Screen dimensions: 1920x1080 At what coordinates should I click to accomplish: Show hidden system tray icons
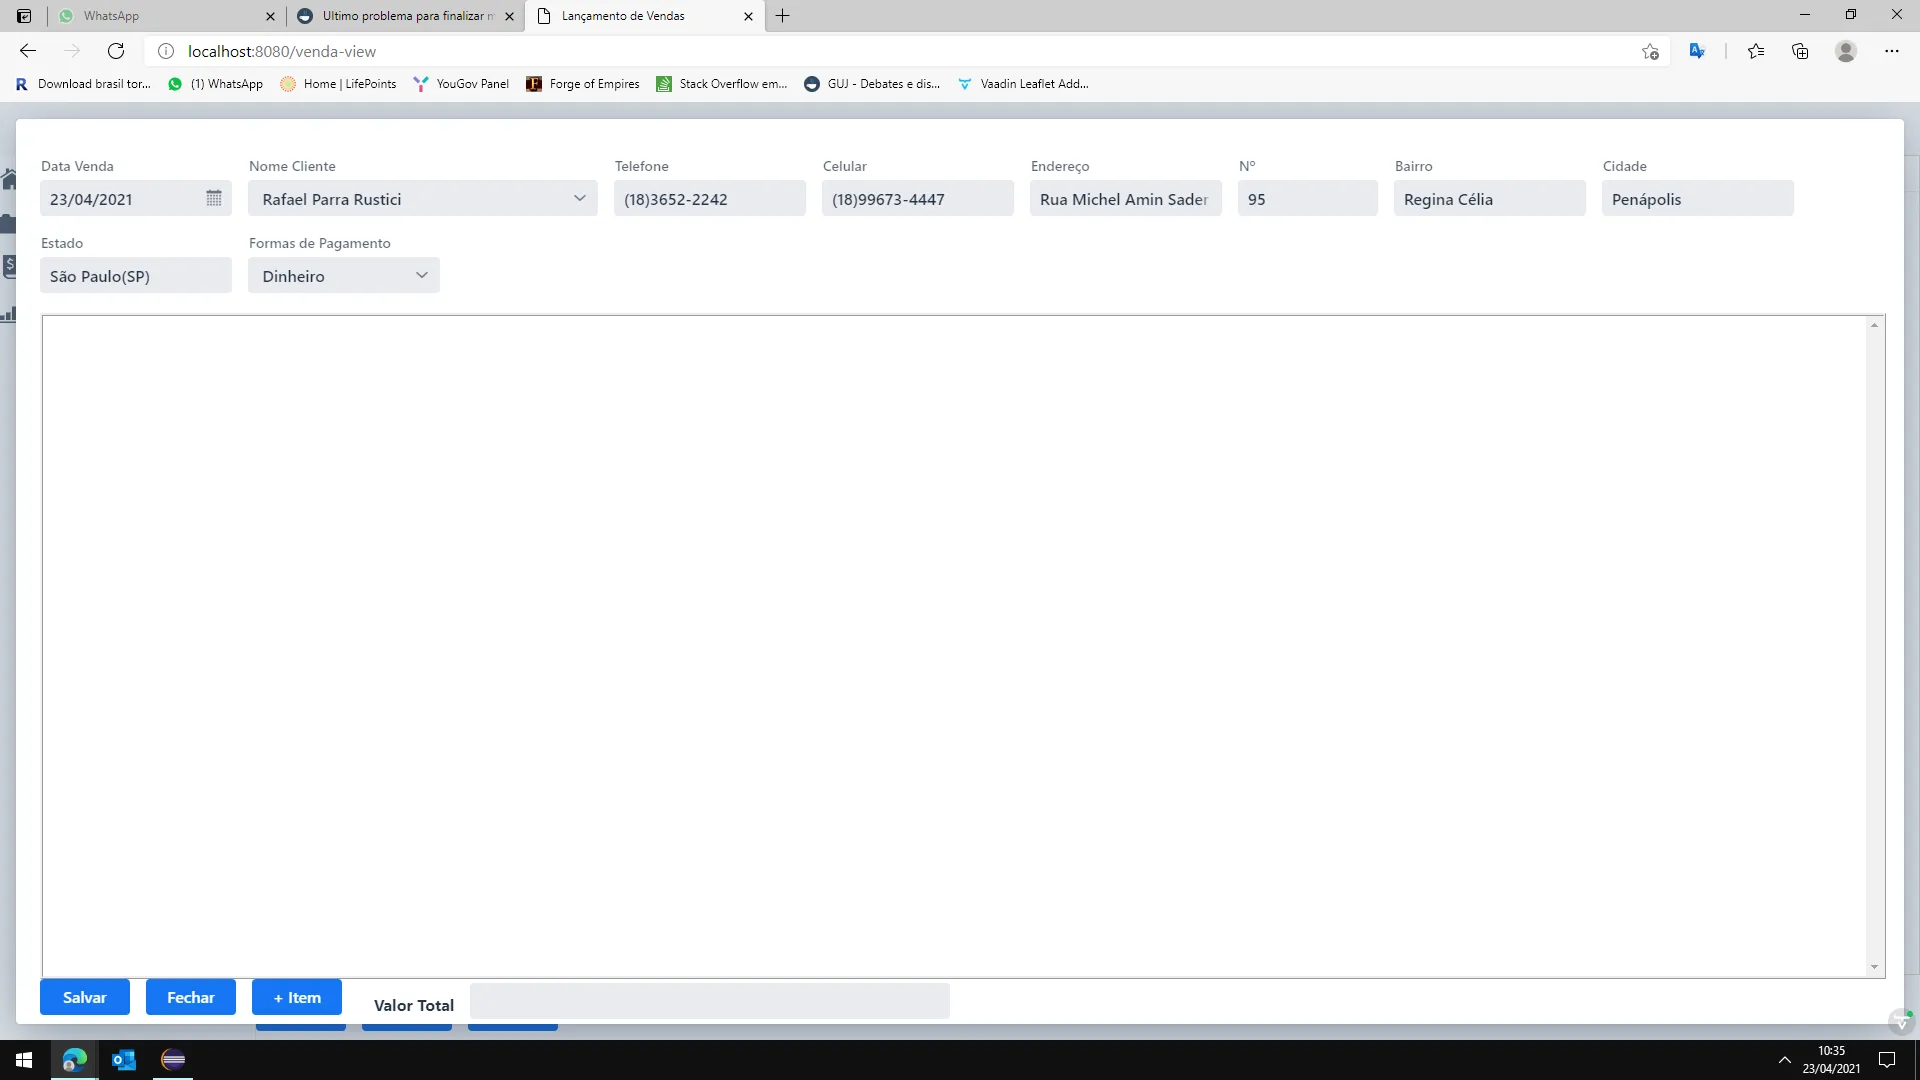point(1784,1060)
